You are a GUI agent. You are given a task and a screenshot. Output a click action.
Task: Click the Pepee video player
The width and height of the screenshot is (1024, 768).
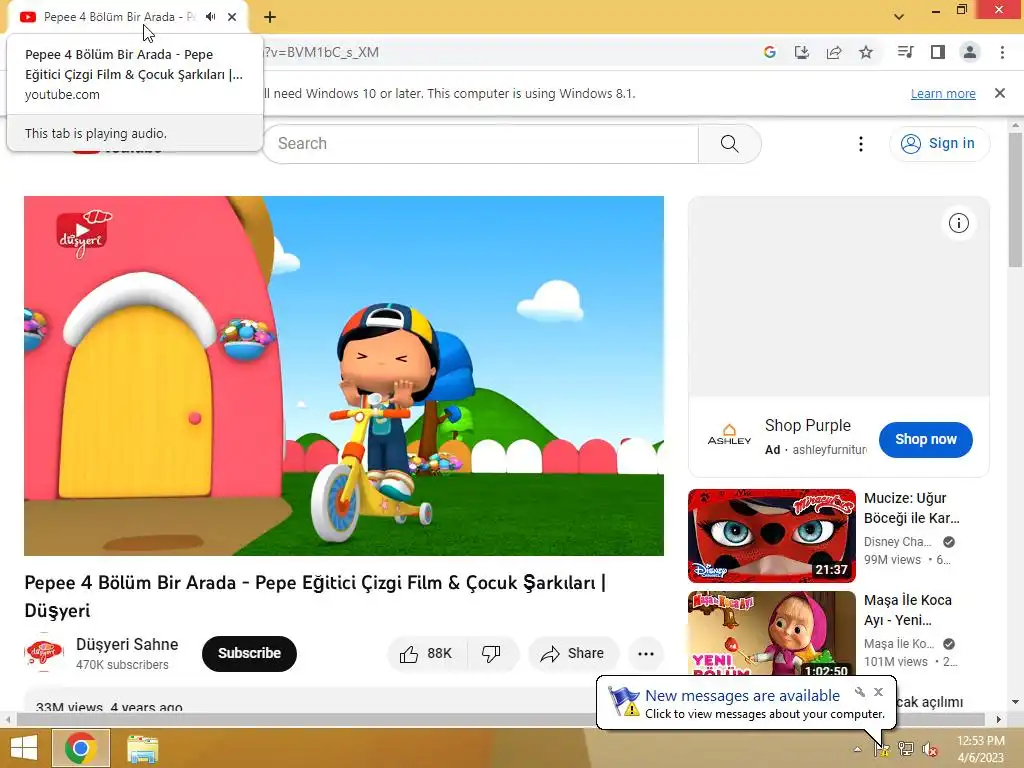point(344,376)
